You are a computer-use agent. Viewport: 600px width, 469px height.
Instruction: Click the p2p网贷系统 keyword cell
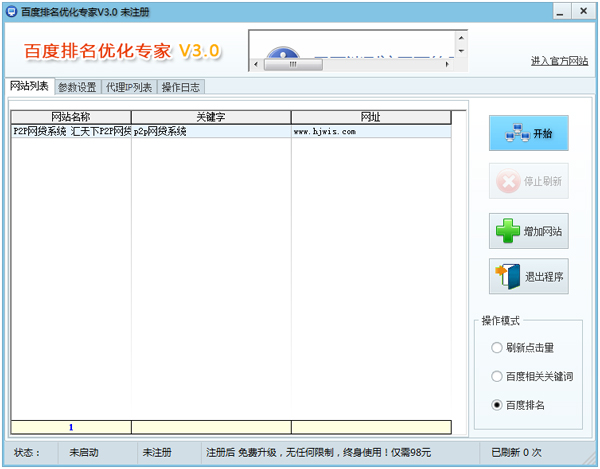(211, 131)
